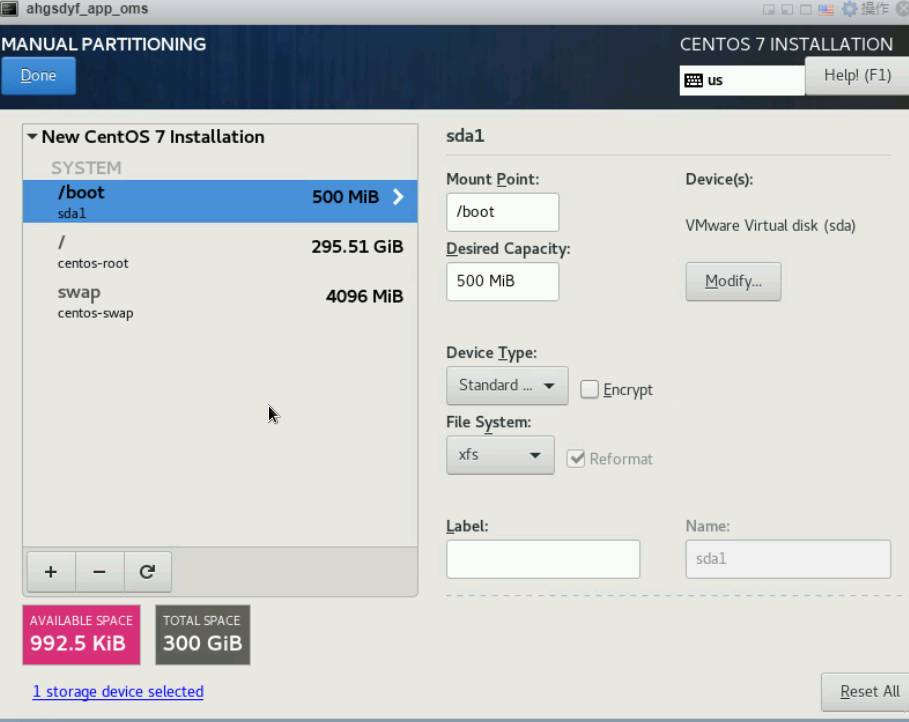Screen dimensions: 909x722
Task: Click the circular arrow reload storage icon
Action: pyautogui.click(x=147, y=572)
